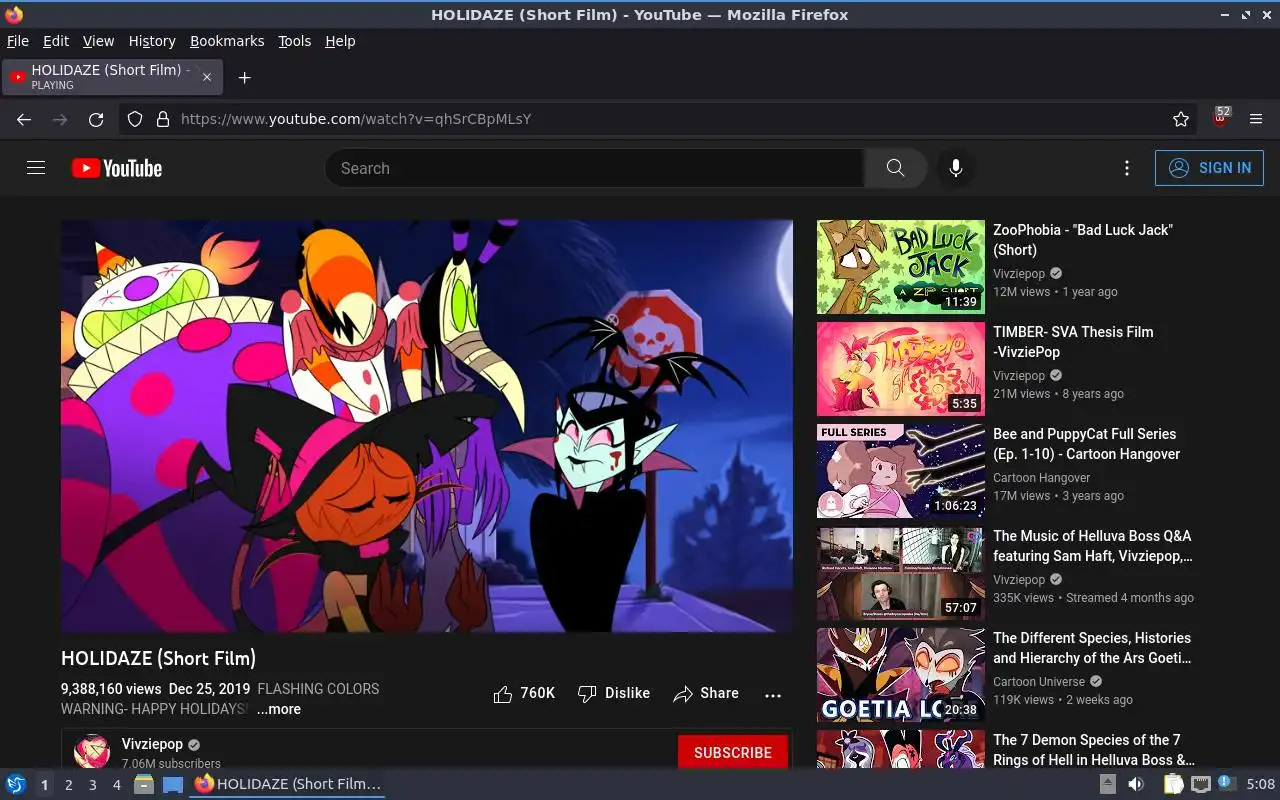This screenshot has width=1280, height=800.
Task: Click the SIGN IN button
Action: tap(1209, 168)
